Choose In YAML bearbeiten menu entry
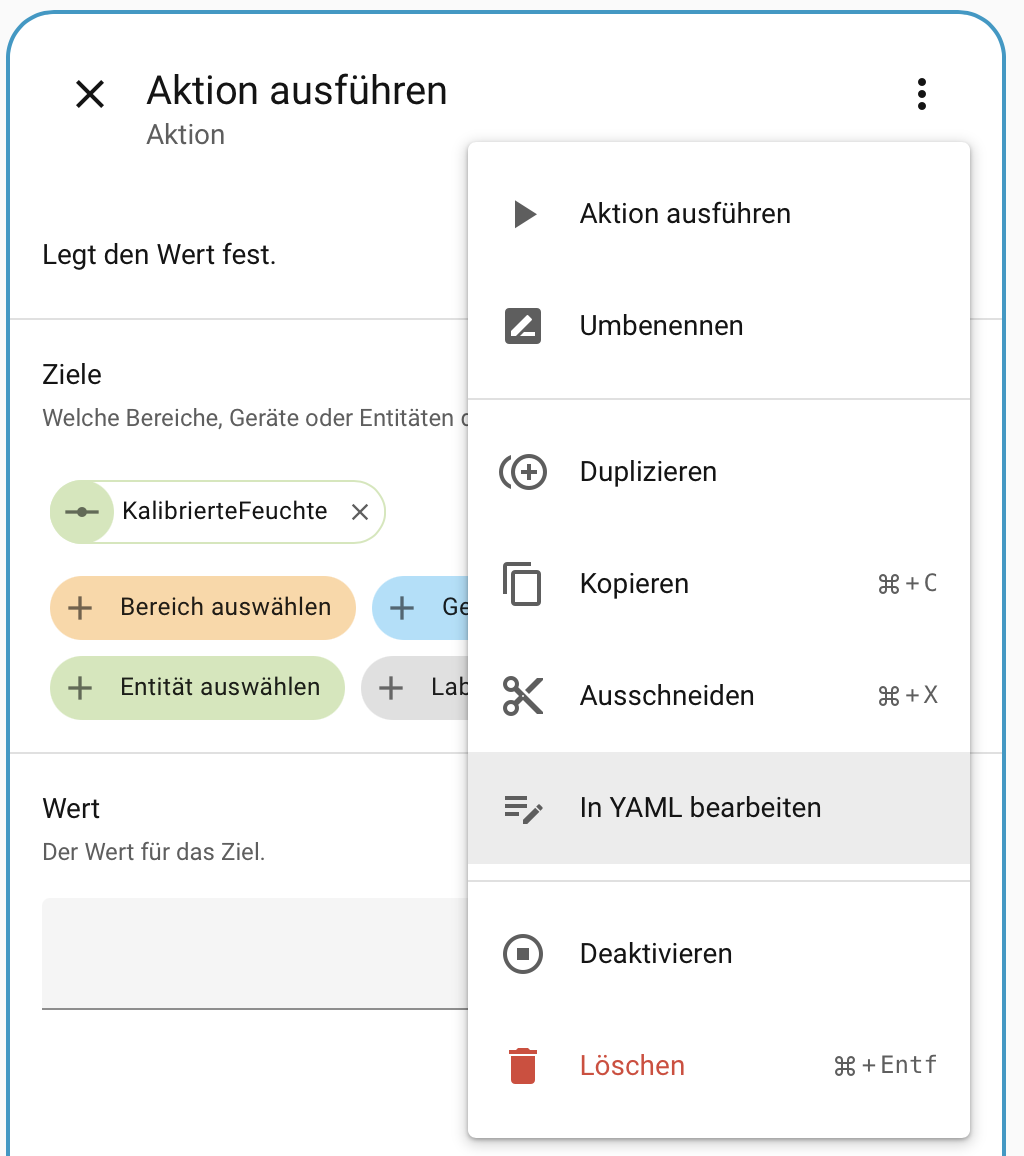This screenshot has width=1024, height=1156. point(700,808)
